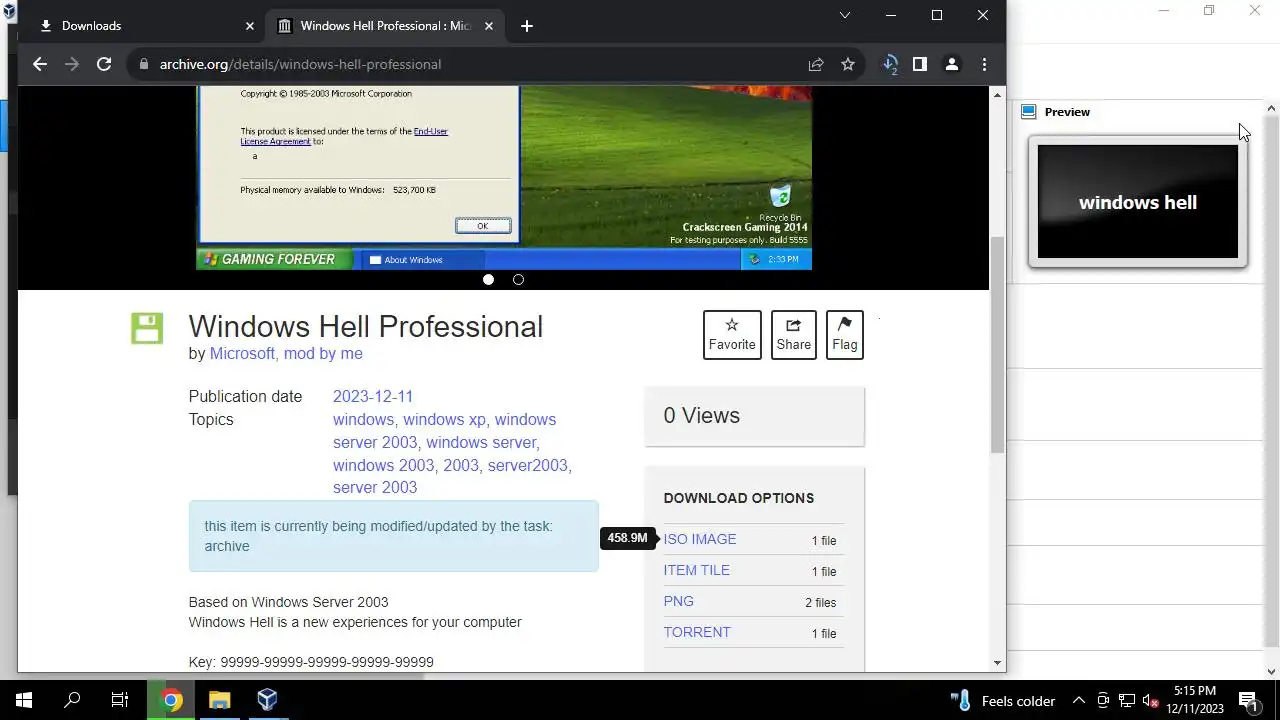Click background window scrollbar up arrow
This screenshot has width=1280, height=720.
coord(1271,108)
